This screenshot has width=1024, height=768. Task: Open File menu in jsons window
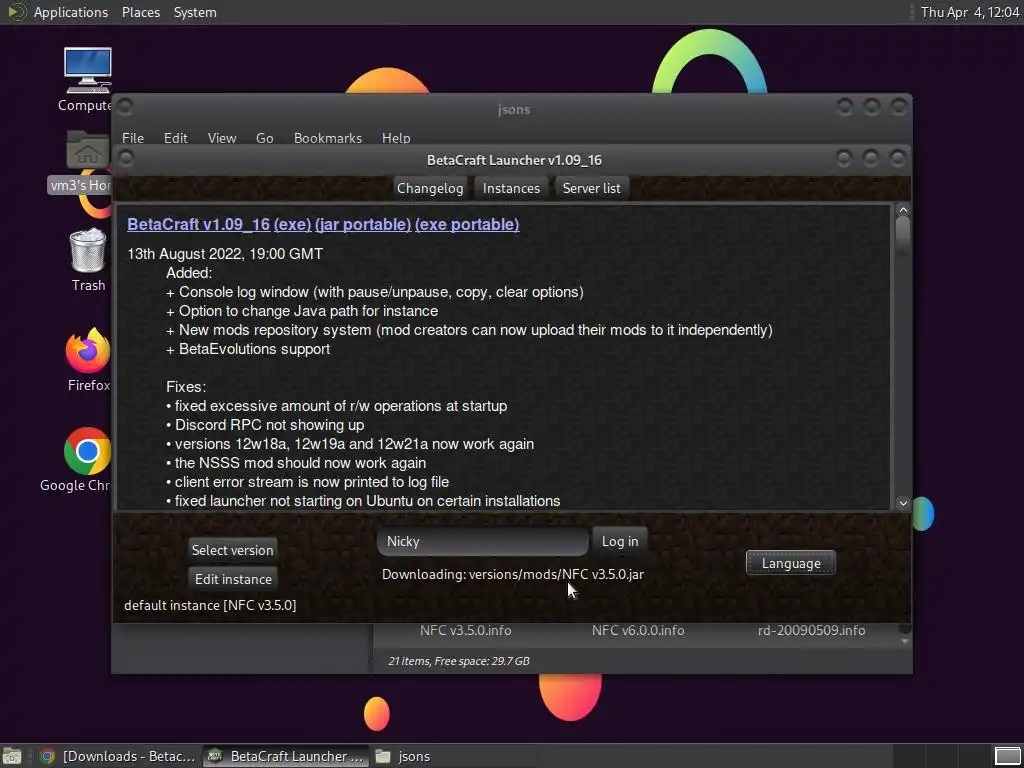tap(133, 138)
